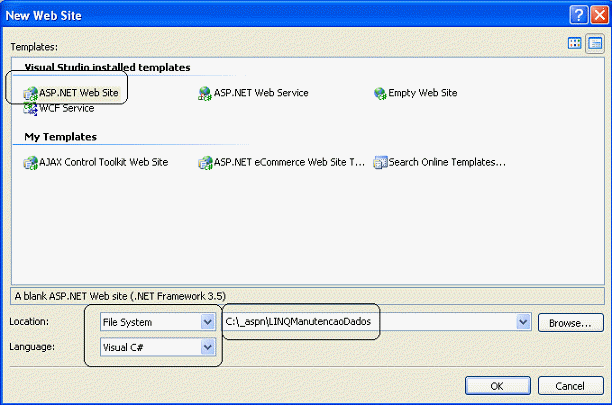Open the File System location type dropdown
This screenshot has height=405, width=612.
[207, 322]
